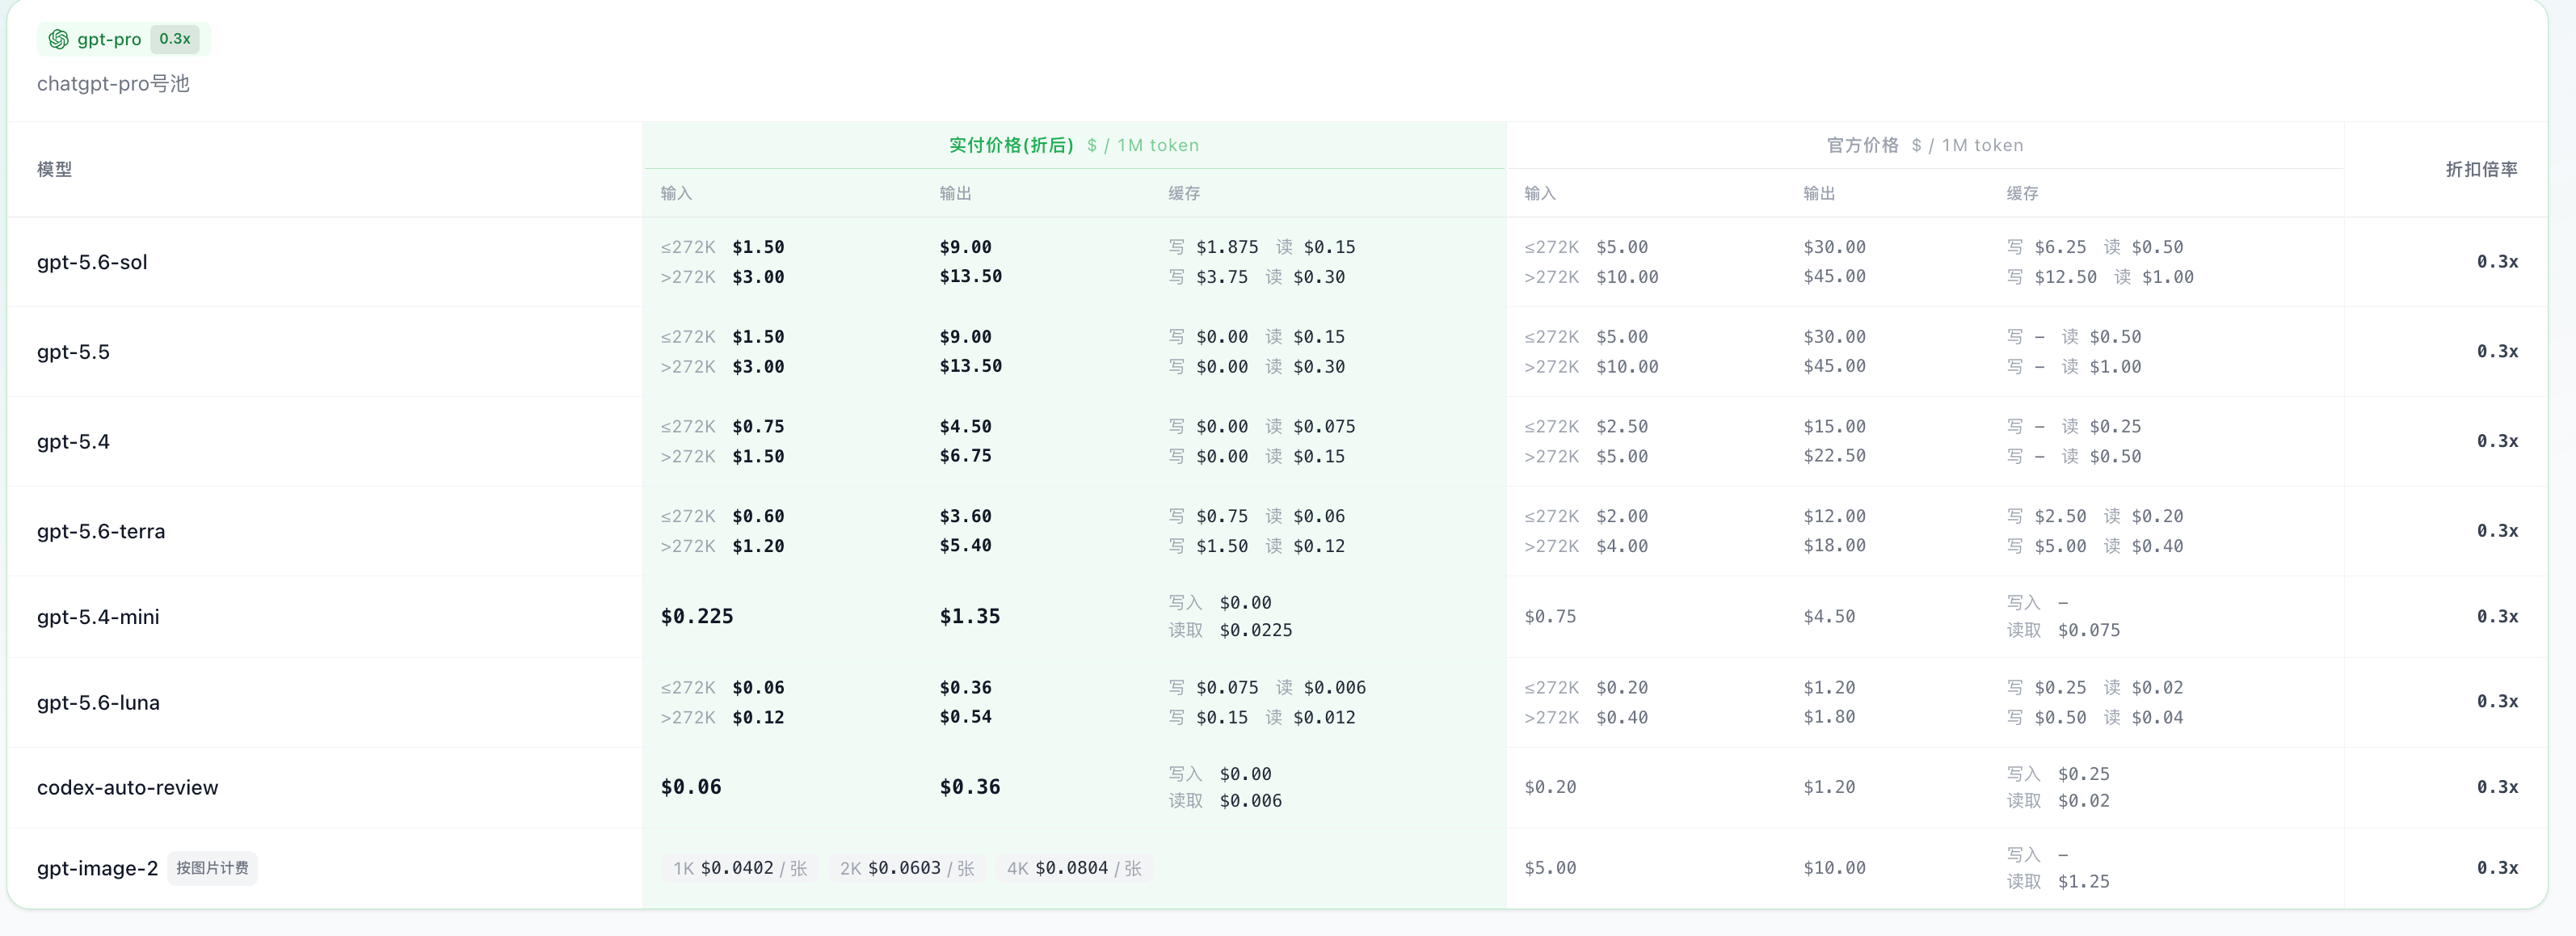Click the $22.50 official output price
This screenshot has width=2576, height=936.
point(1834,456)
